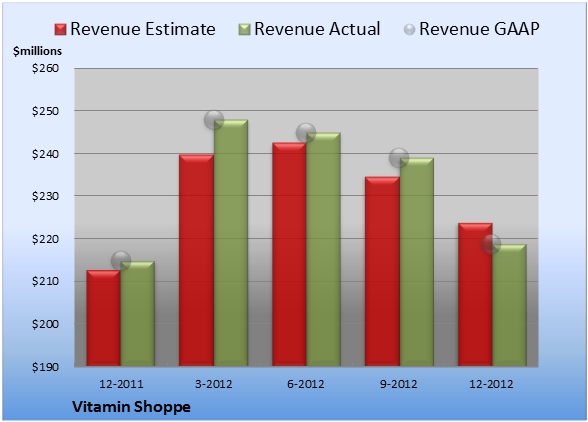Click the '$250' y-axis value

click(45, 111)
